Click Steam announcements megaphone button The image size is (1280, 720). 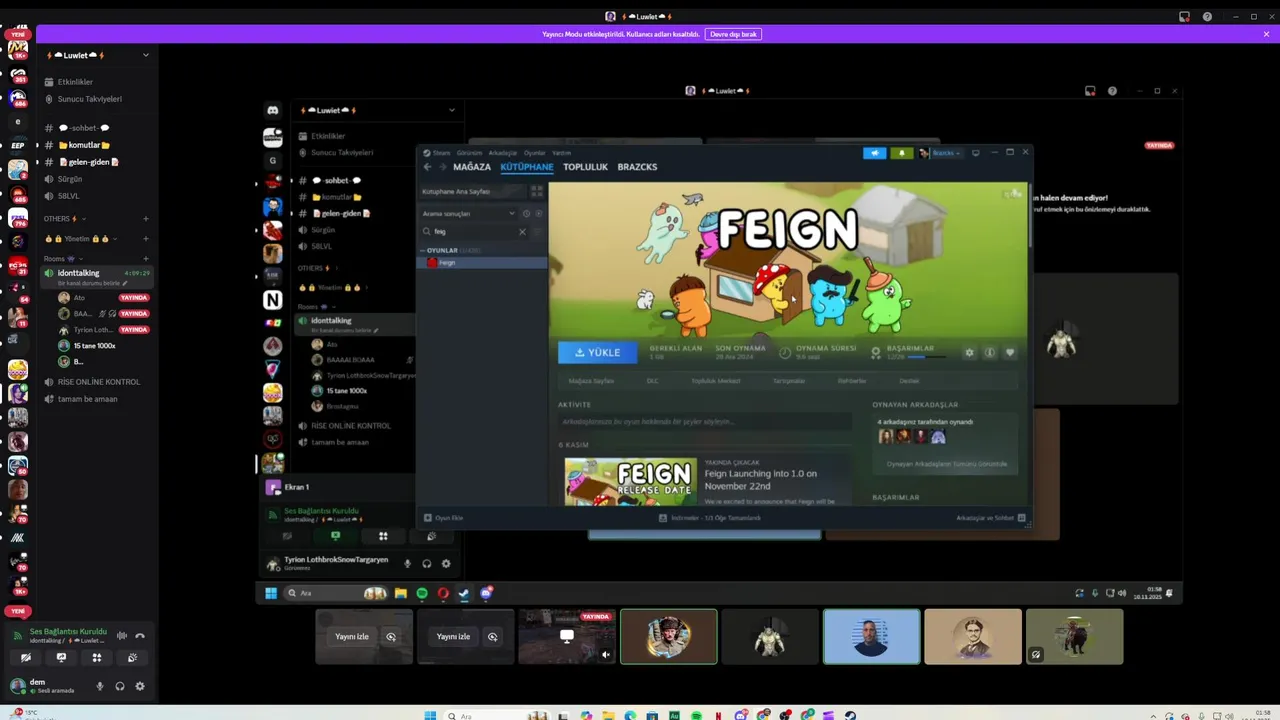[875, 153]
